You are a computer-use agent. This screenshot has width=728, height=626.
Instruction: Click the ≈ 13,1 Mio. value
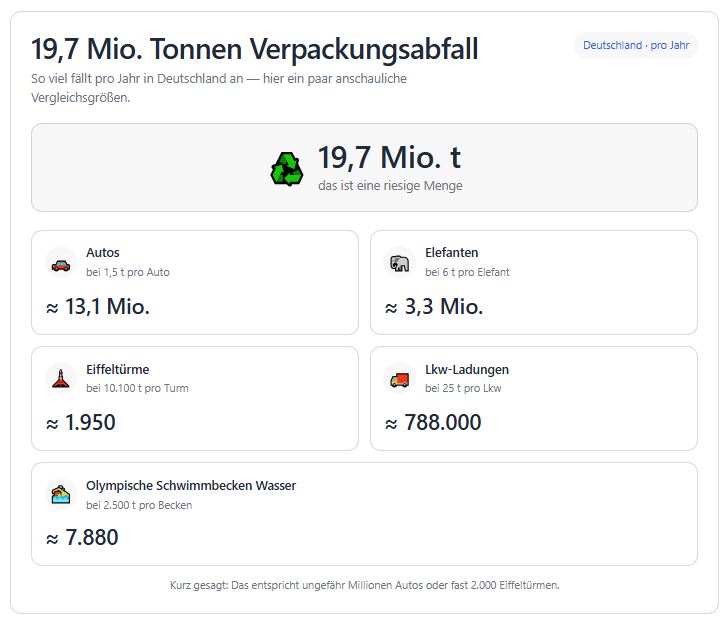pos(98,307)
